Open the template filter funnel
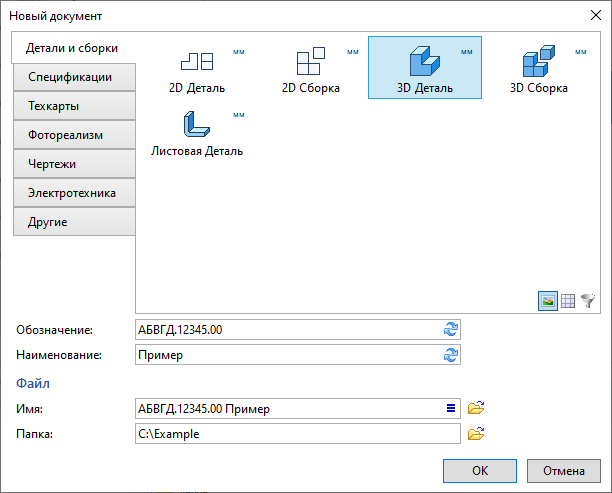This screenshot has height=493, width=612. (587, 300)
